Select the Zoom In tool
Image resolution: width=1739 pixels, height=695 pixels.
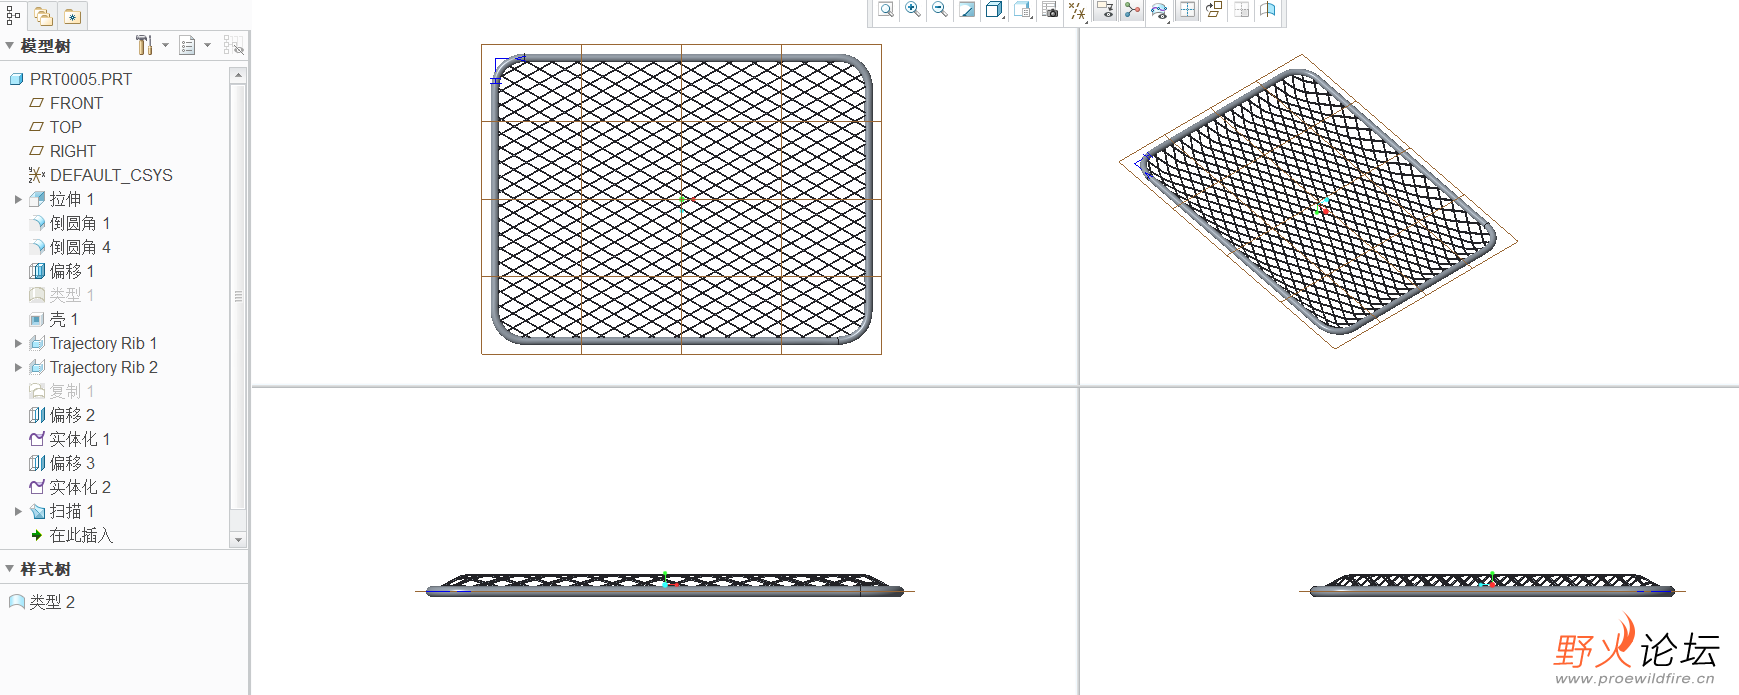(x=913, y=10)
